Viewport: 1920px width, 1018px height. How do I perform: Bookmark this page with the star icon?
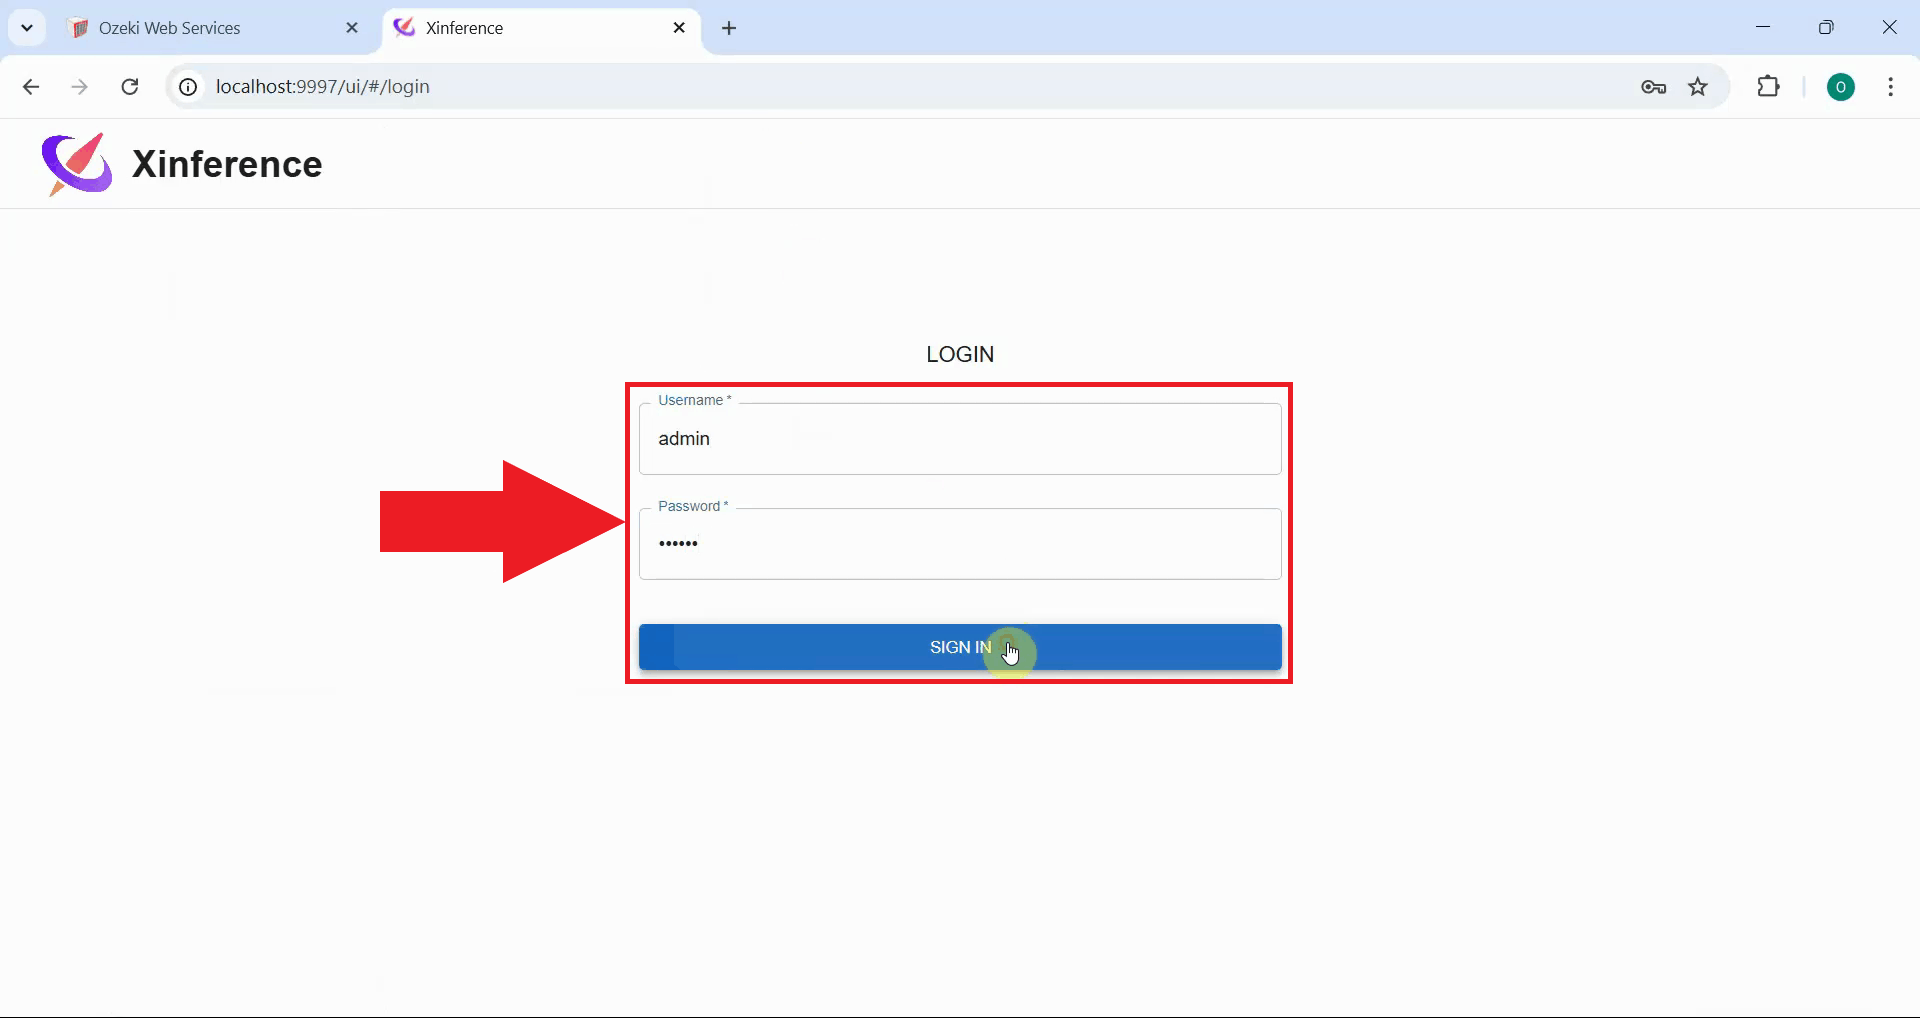tap(1699, 87)
